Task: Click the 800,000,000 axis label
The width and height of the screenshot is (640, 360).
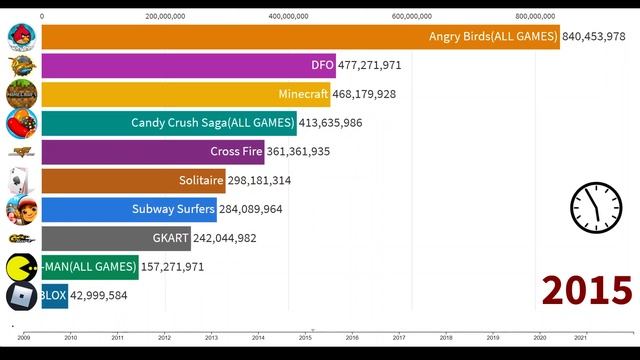Action: point(535,16)
